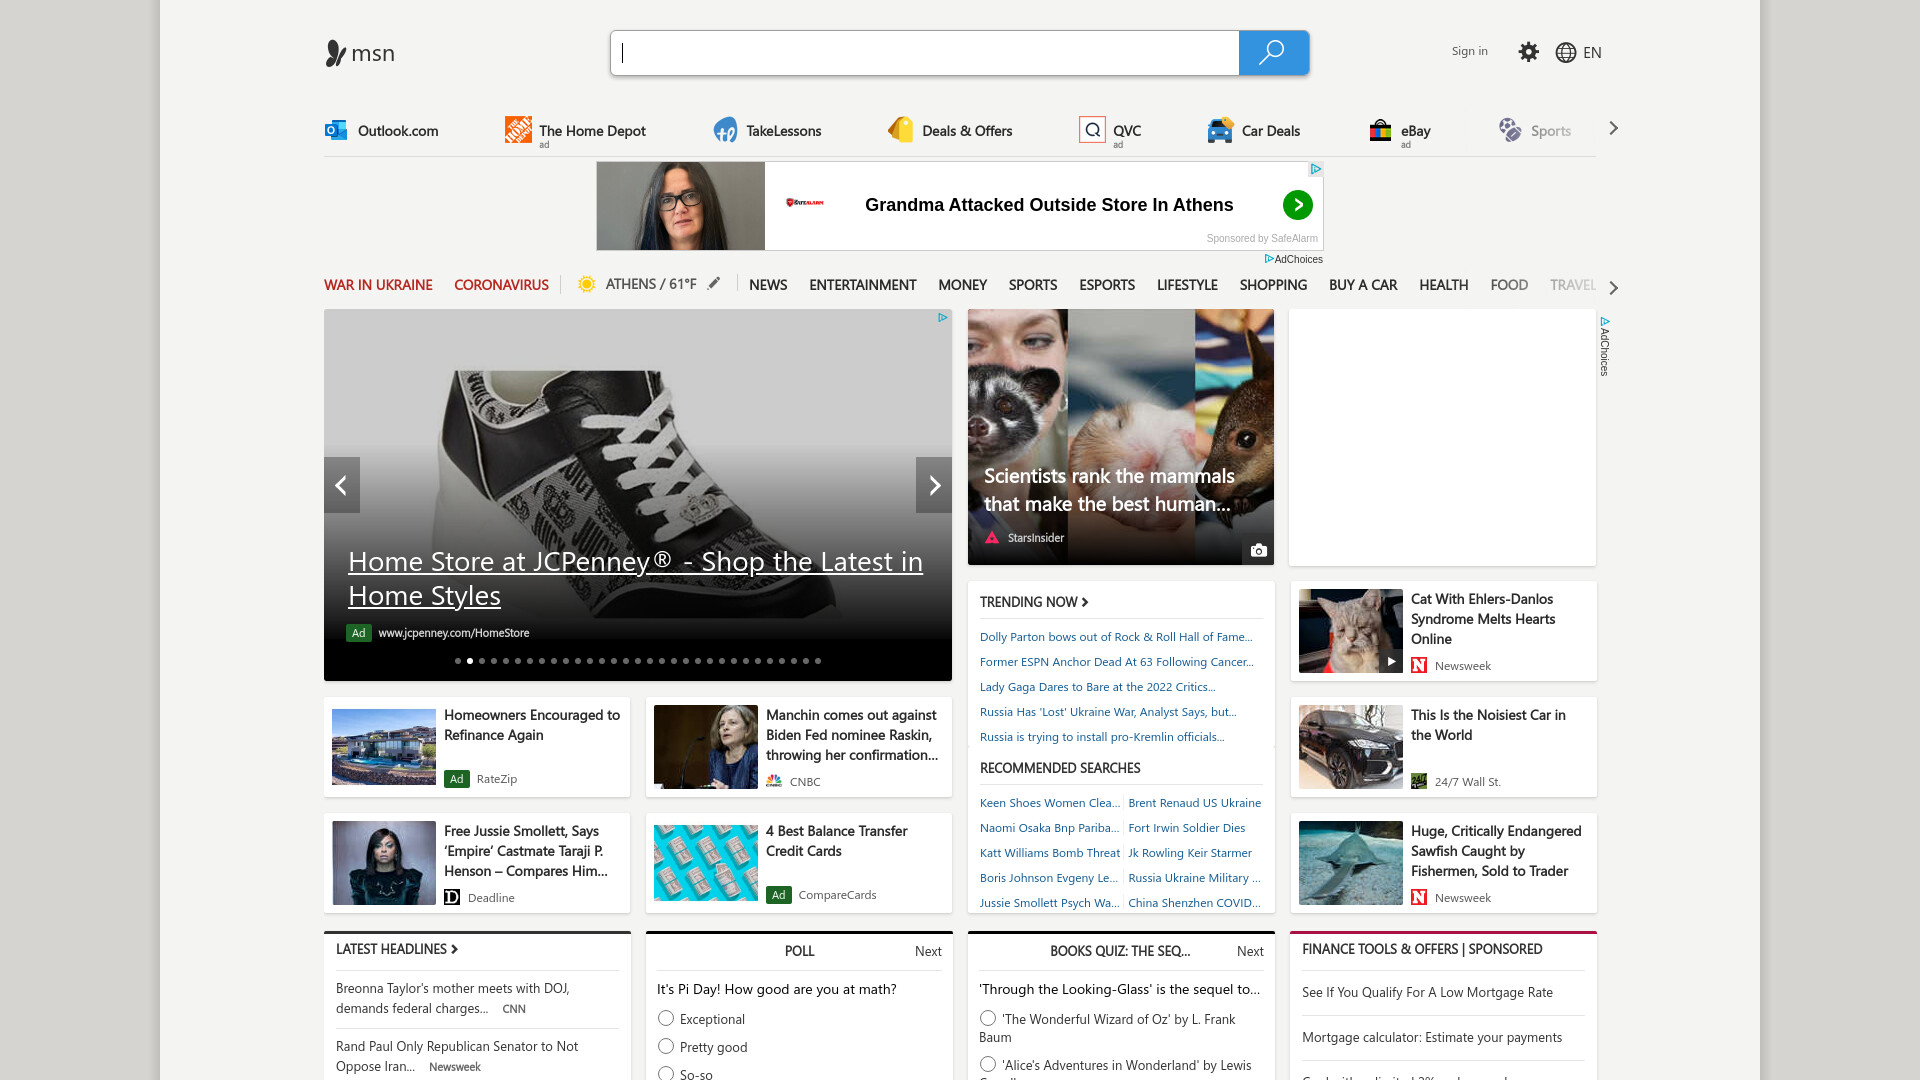Click the Sports shortcut icon
The height and width of the screenshot is (1080, 1920).
click(x=1510, y=130)
